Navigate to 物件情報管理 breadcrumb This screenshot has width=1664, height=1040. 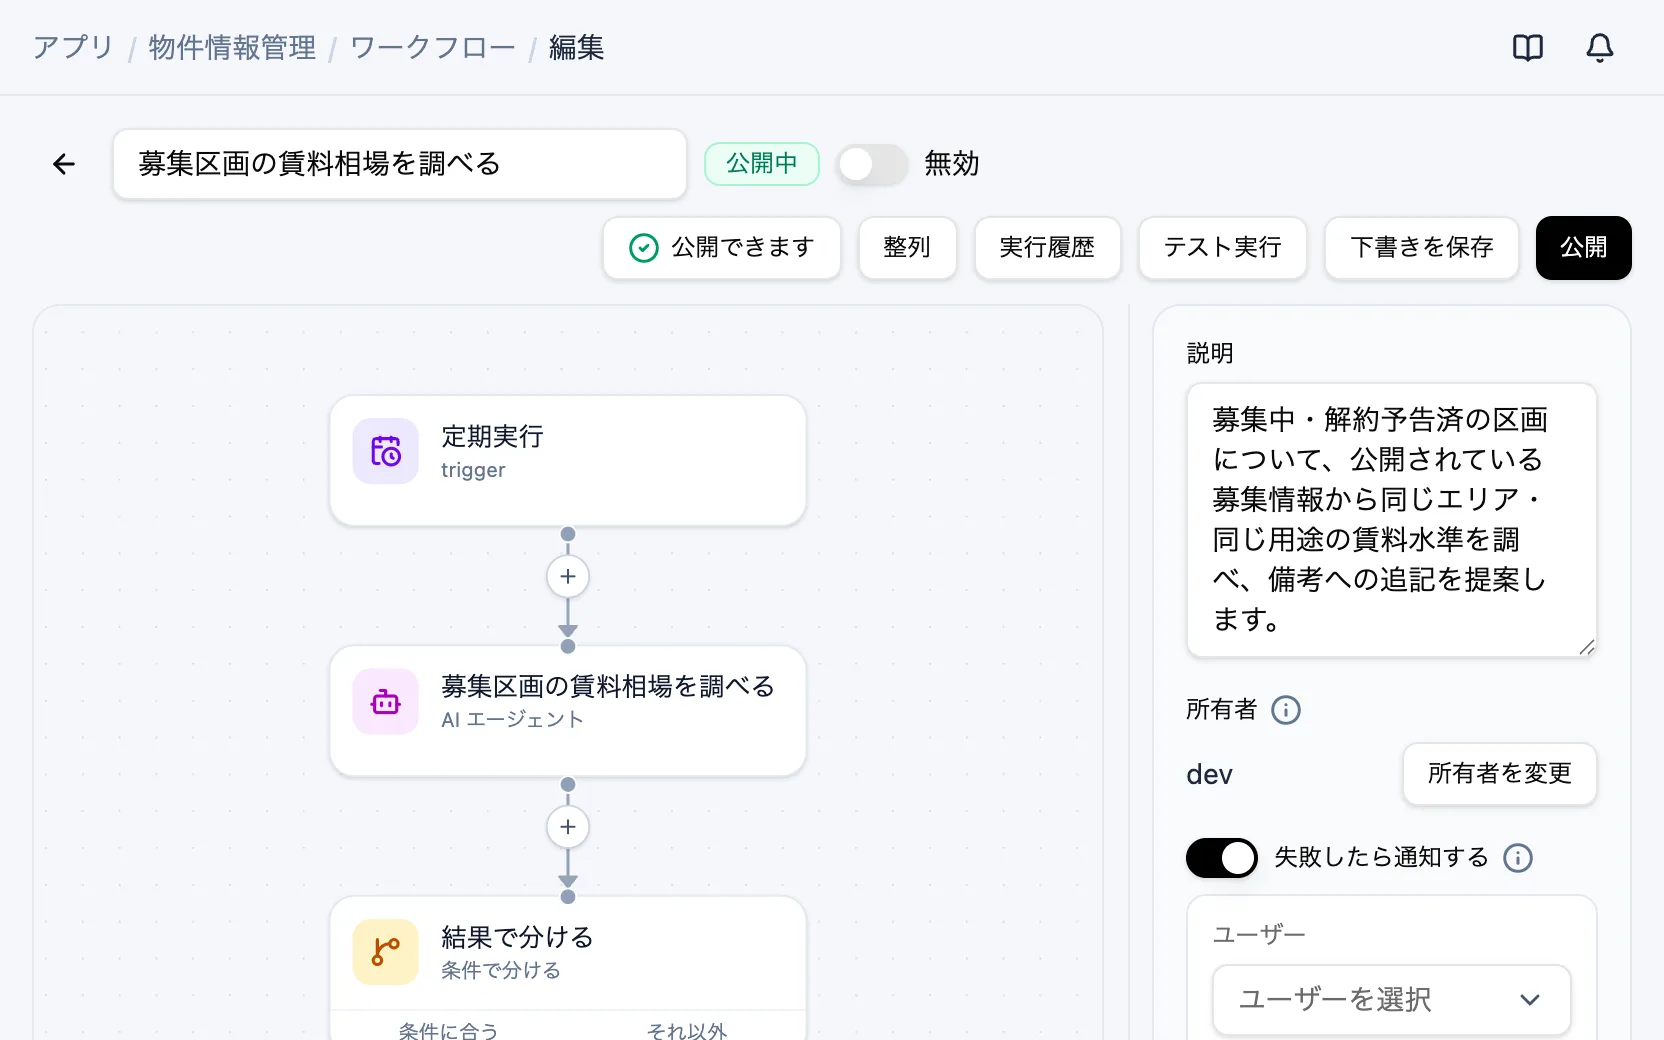click(x=232, y=48)
